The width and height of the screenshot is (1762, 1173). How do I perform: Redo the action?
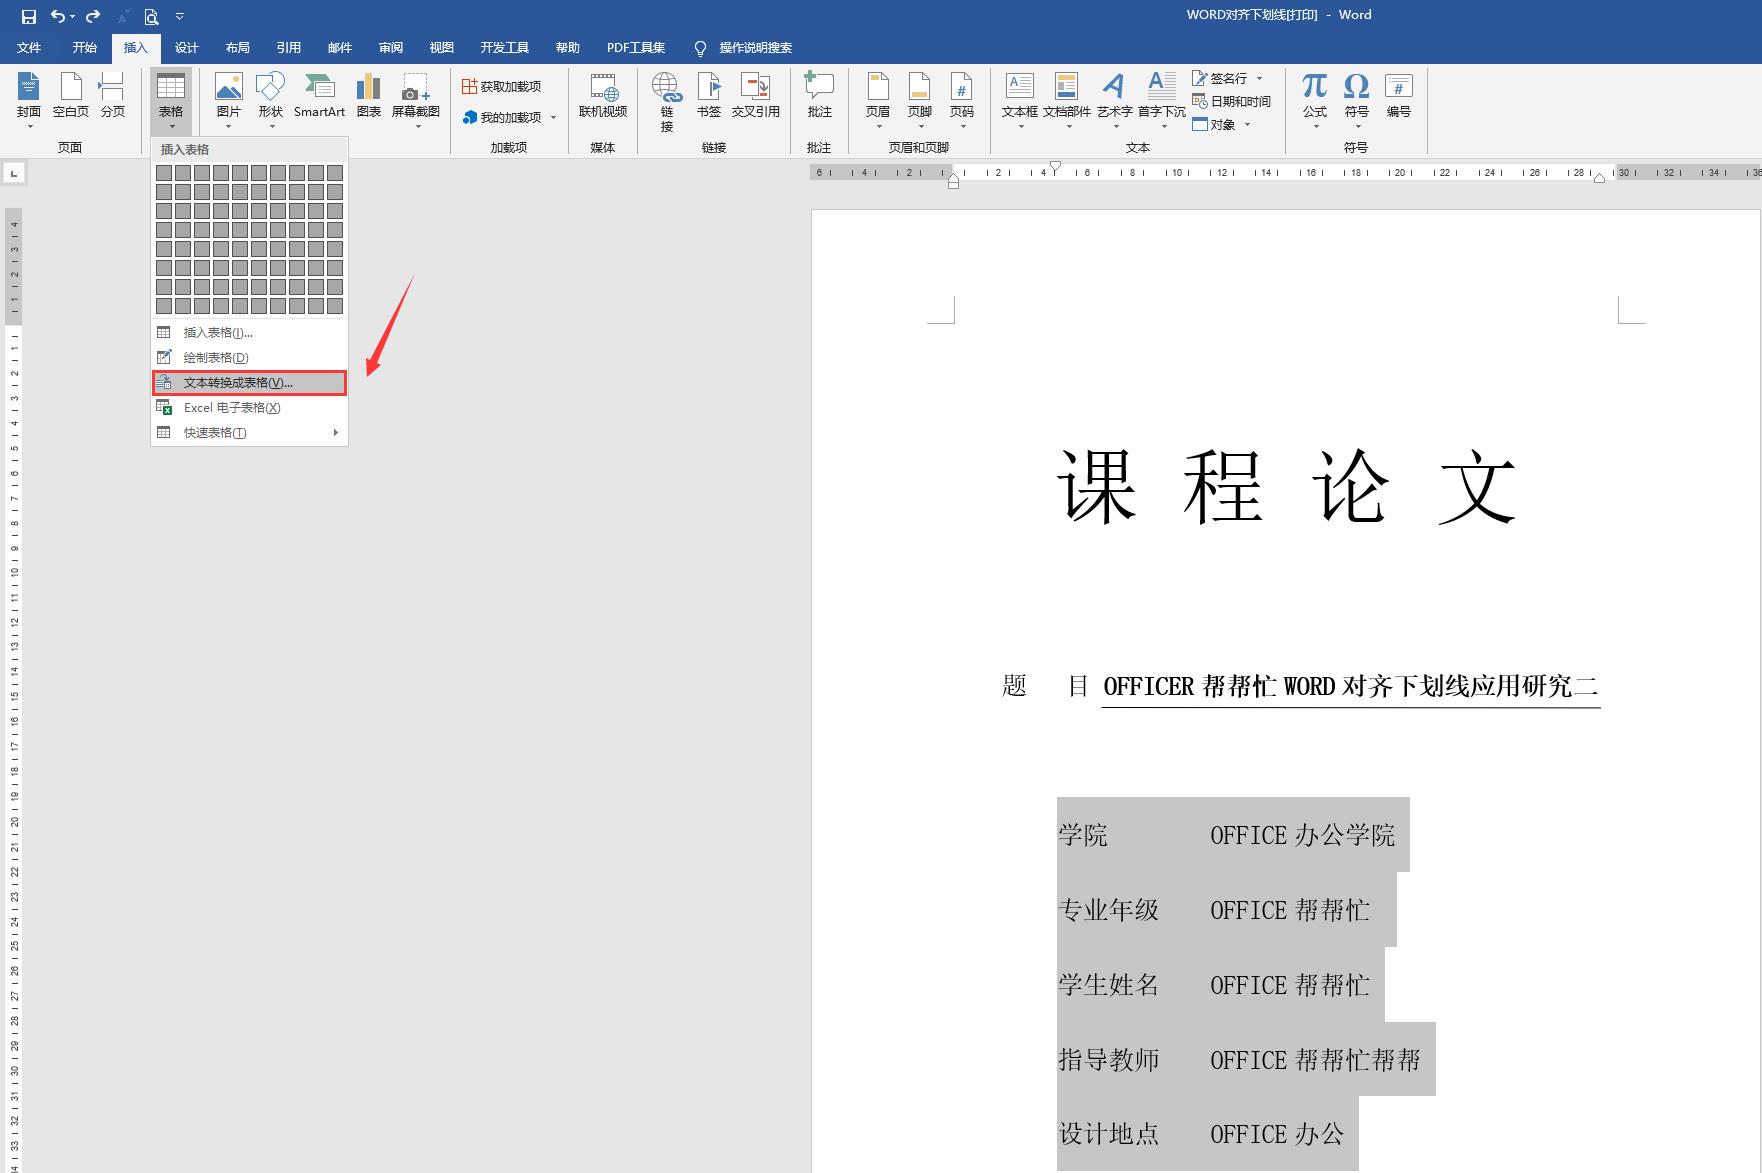tap(93, 16)
